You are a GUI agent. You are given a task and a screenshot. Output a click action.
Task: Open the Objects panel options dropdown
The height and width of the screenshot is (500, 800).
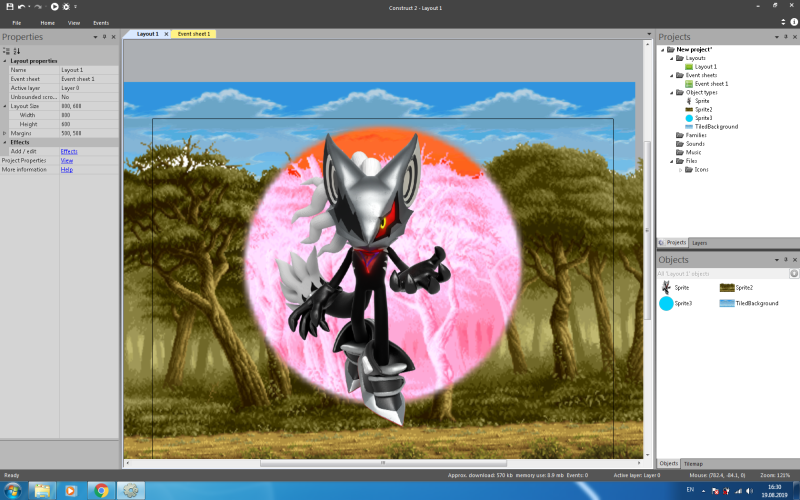pos(777,260)
